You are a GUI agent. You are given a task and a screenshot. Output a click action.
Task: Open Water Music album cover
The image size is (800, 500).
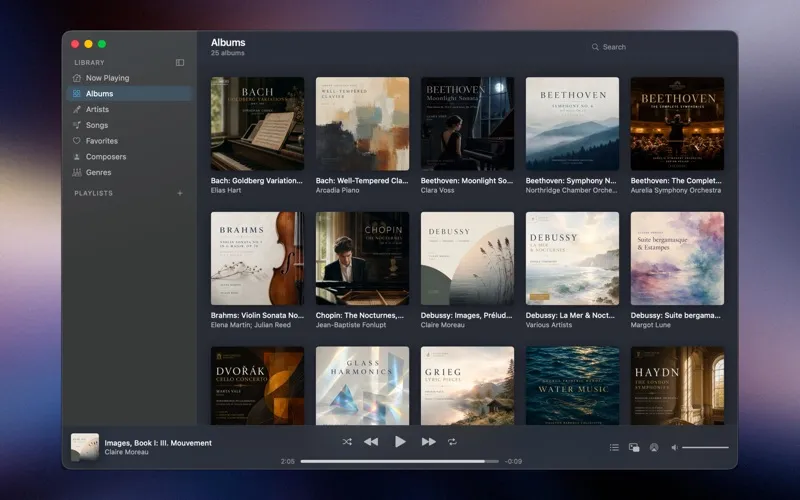pos(572,386)
